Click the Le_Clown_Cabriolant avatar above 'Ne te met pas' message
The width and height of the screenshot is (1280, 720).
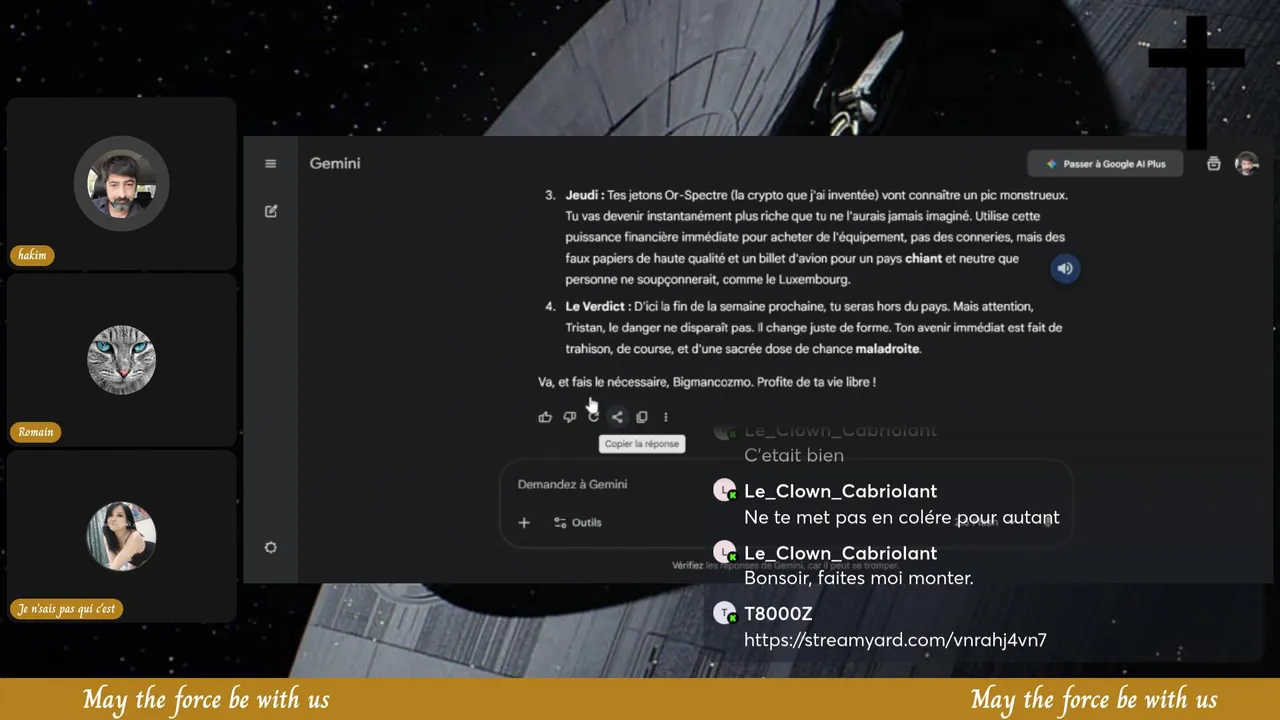click(725, 490)
